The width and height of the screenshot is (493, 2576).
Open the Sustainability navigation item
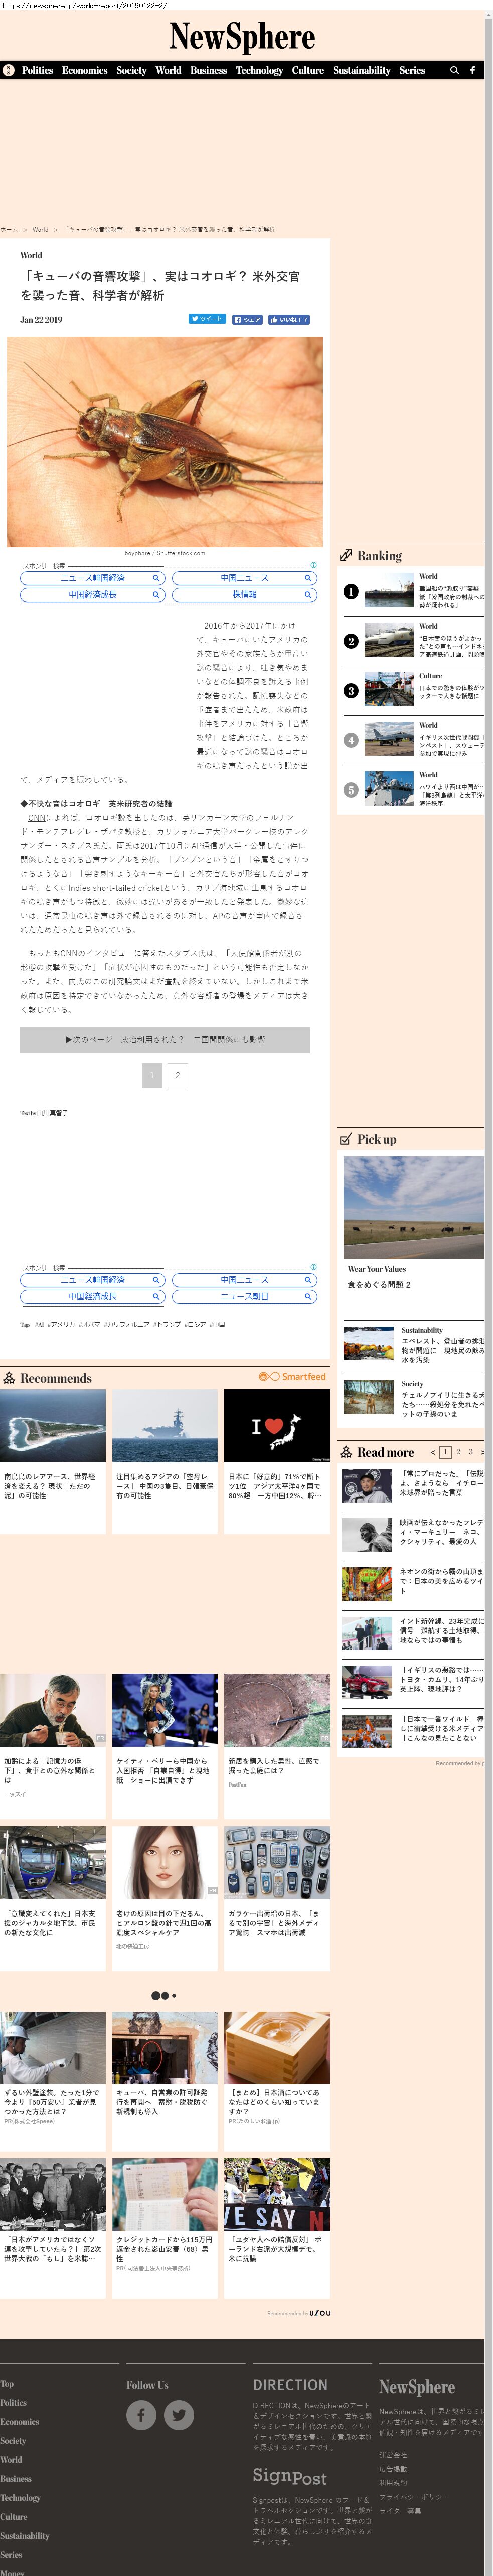tap(361, 70)
